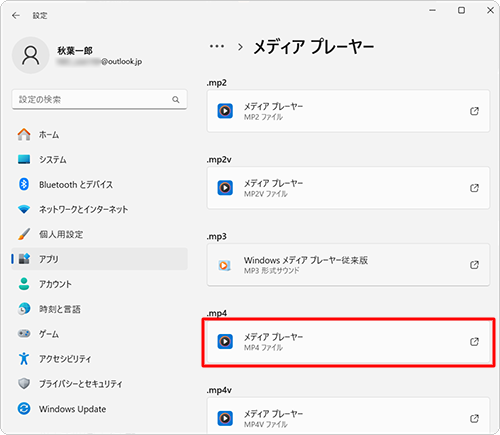Click the magnifier icon in the search box

click(176, 99)
